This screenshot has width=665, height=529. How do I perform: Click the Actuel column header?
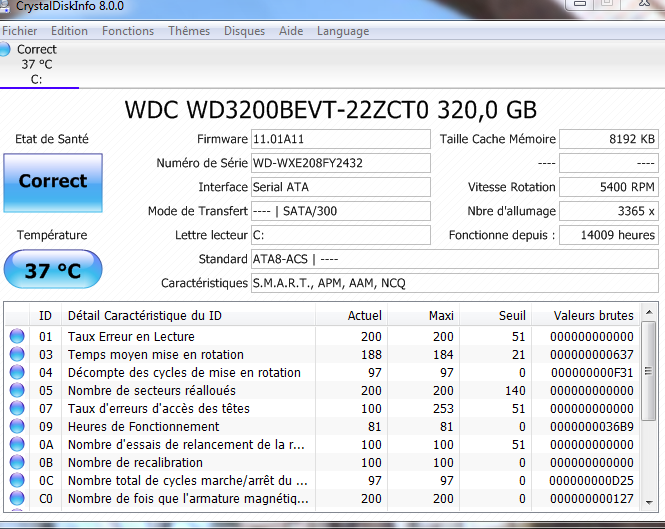[352, 316]
